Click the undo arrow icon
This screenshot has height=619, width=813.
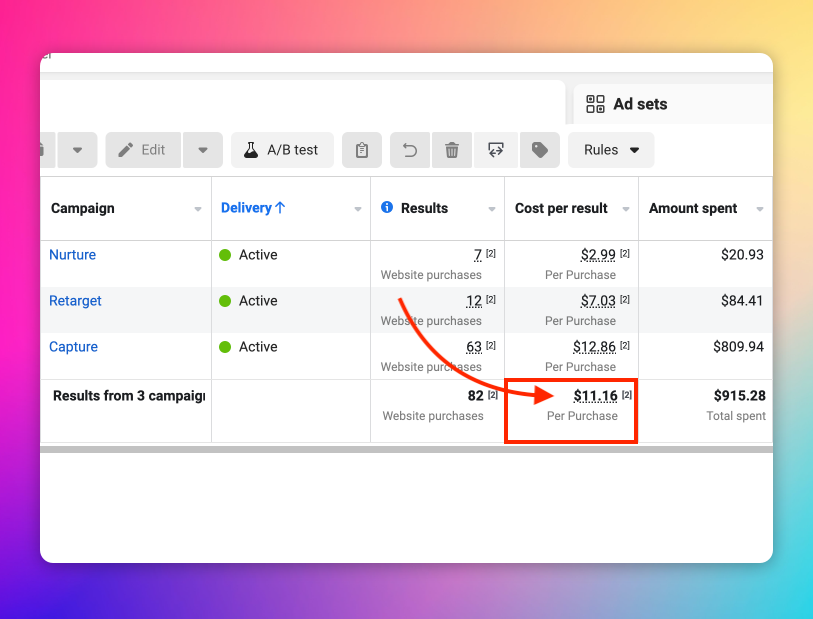tap(410, 150)
